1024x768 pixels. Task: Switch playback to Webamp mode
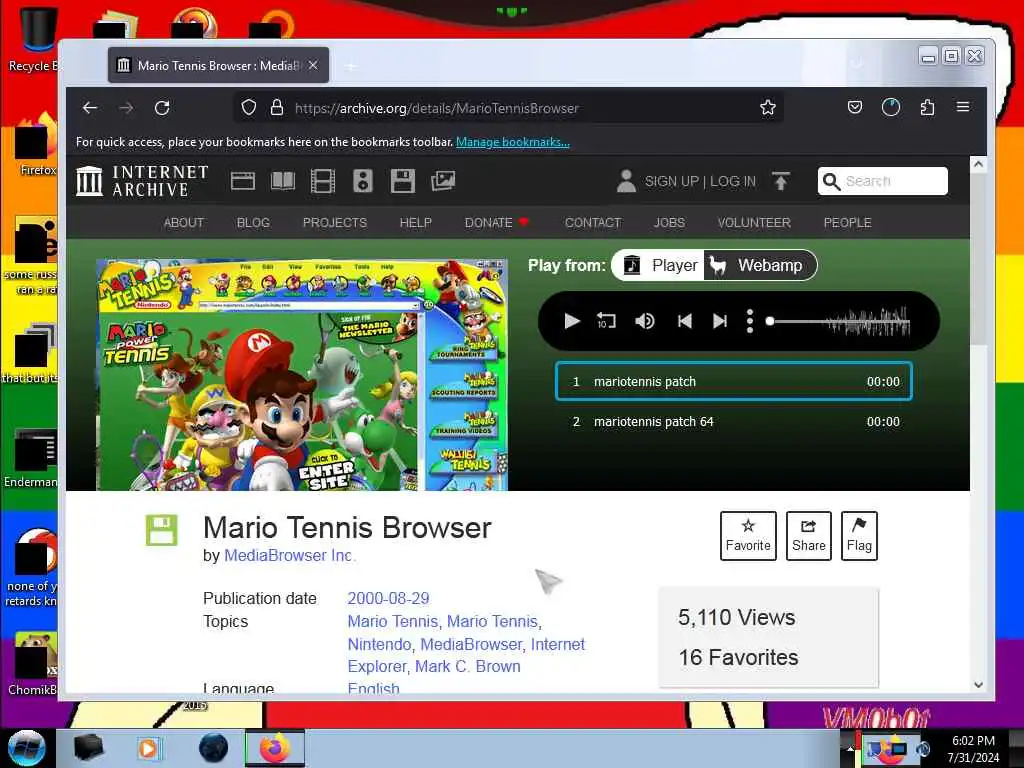click(759, 265)
